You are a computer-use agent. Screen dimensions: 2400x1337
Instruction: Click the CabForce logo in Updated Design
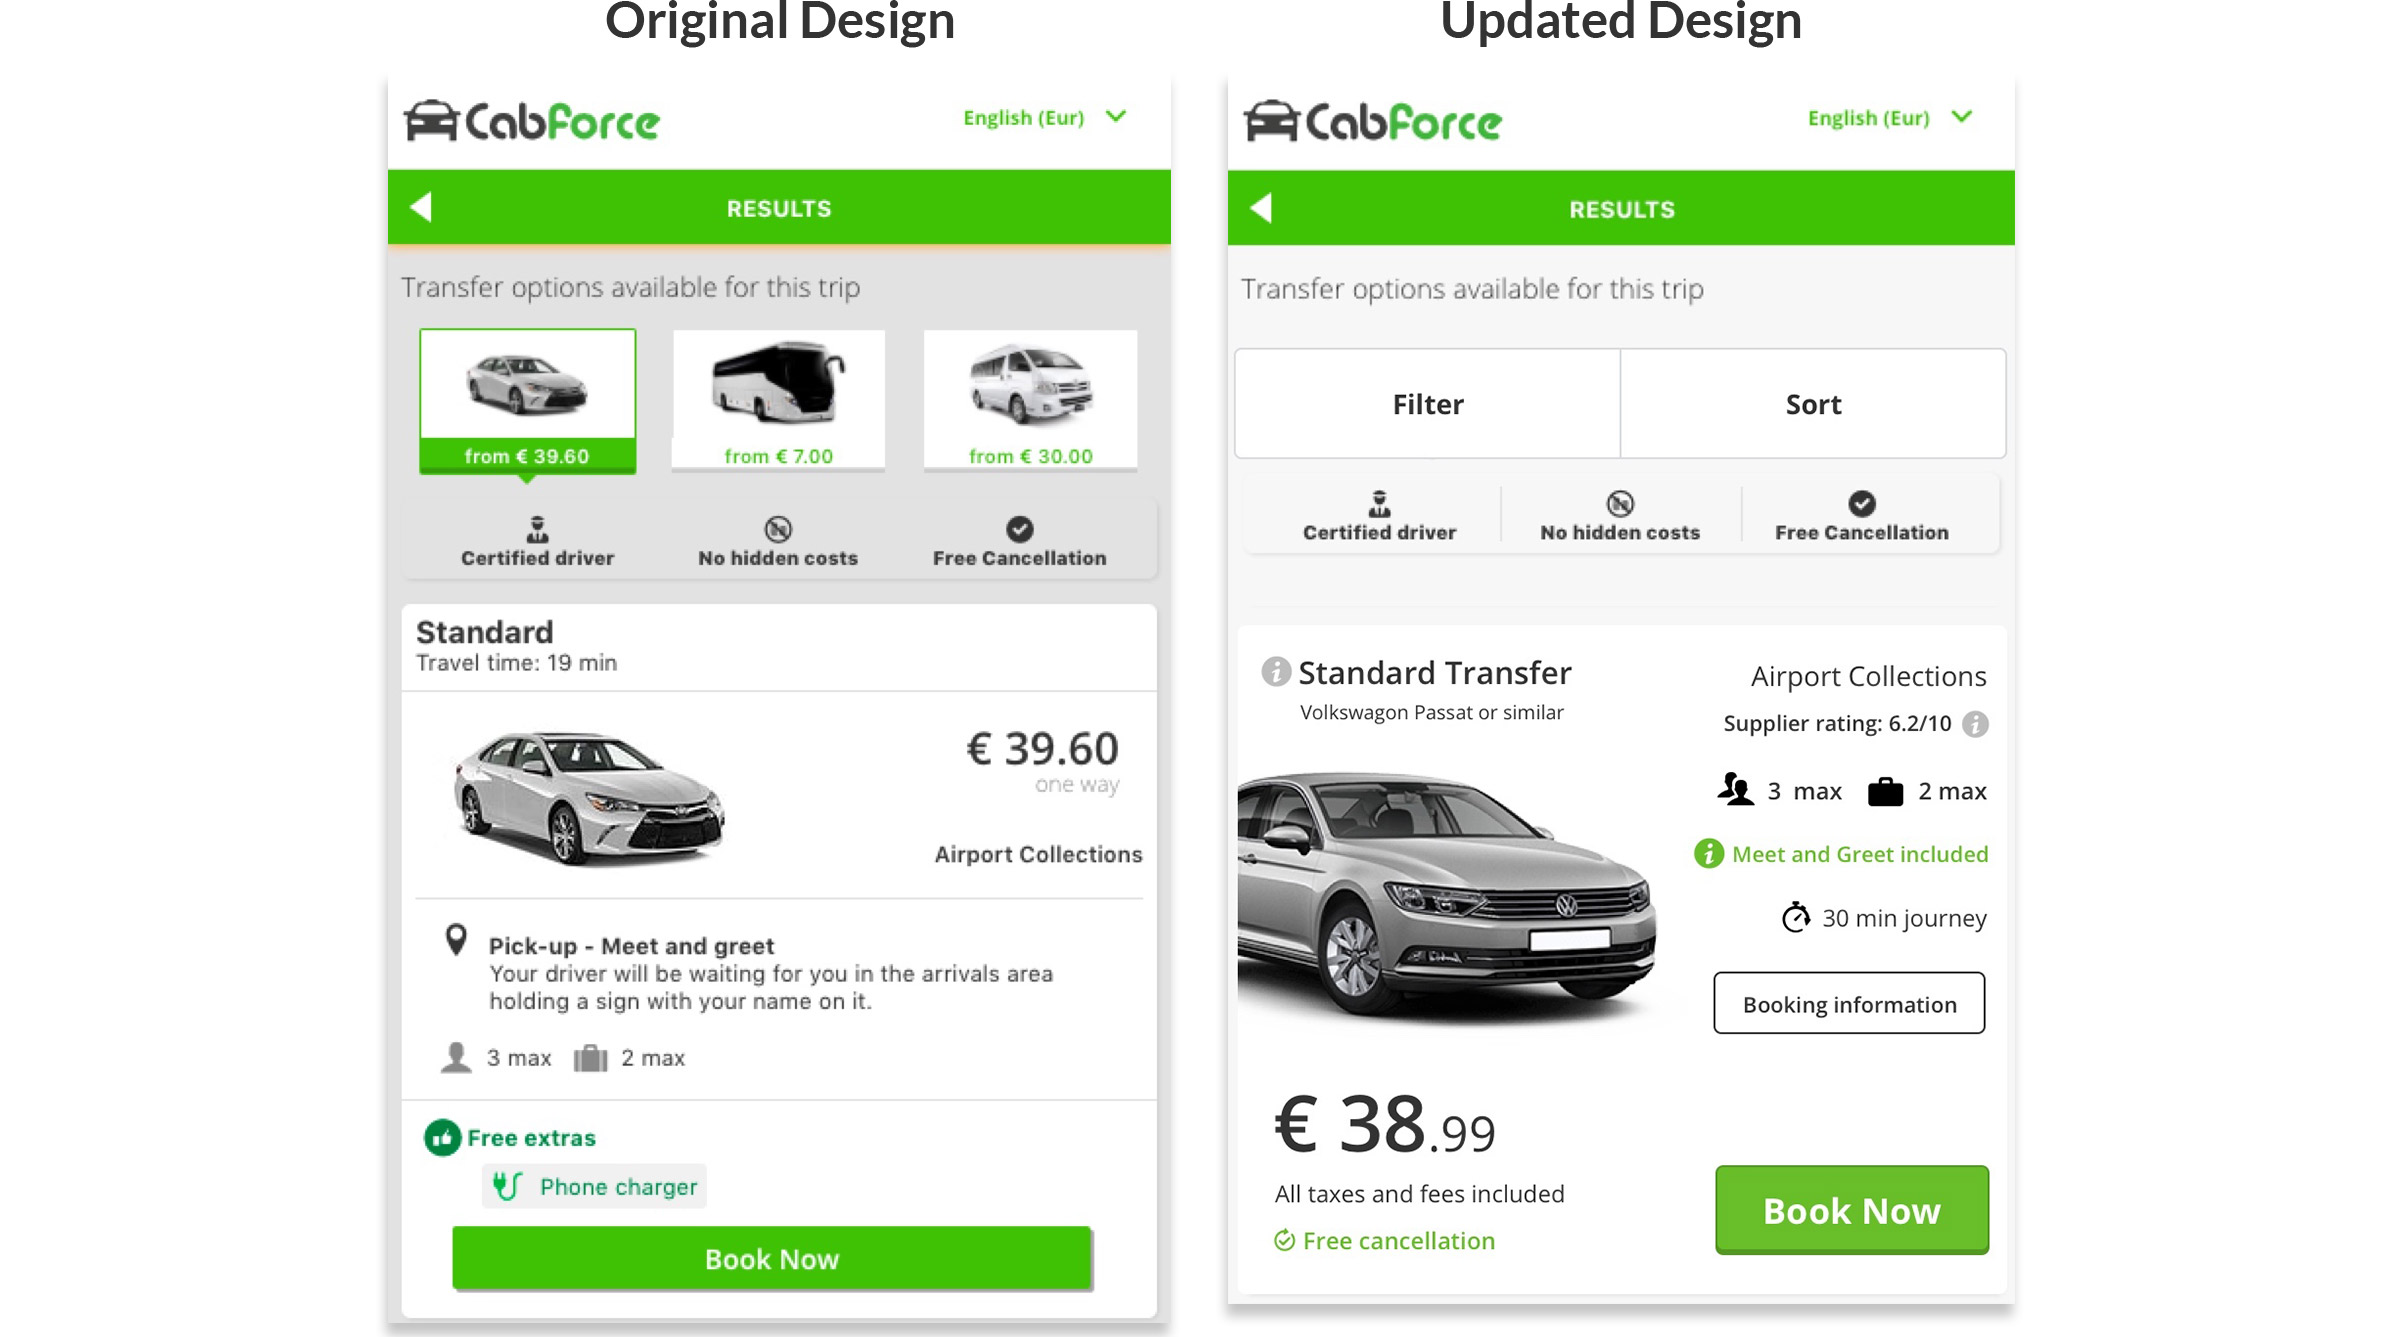click(x=1372, y=122)
